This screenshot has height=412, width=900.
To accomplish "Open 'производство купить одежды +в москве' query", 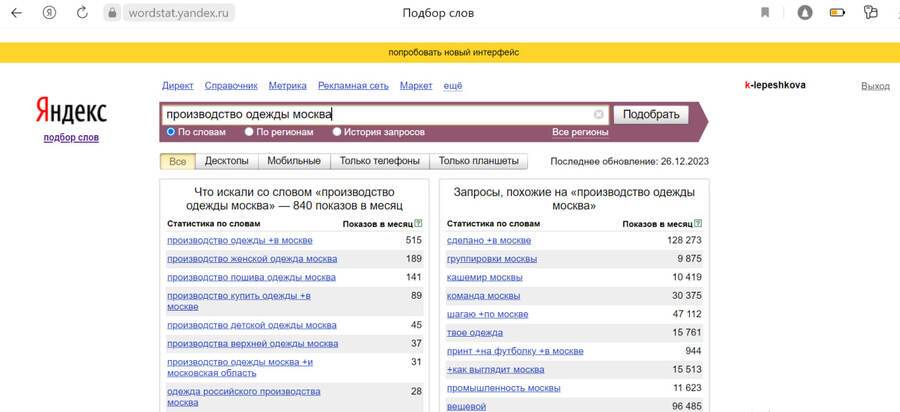I will click(x=239, y=301).
